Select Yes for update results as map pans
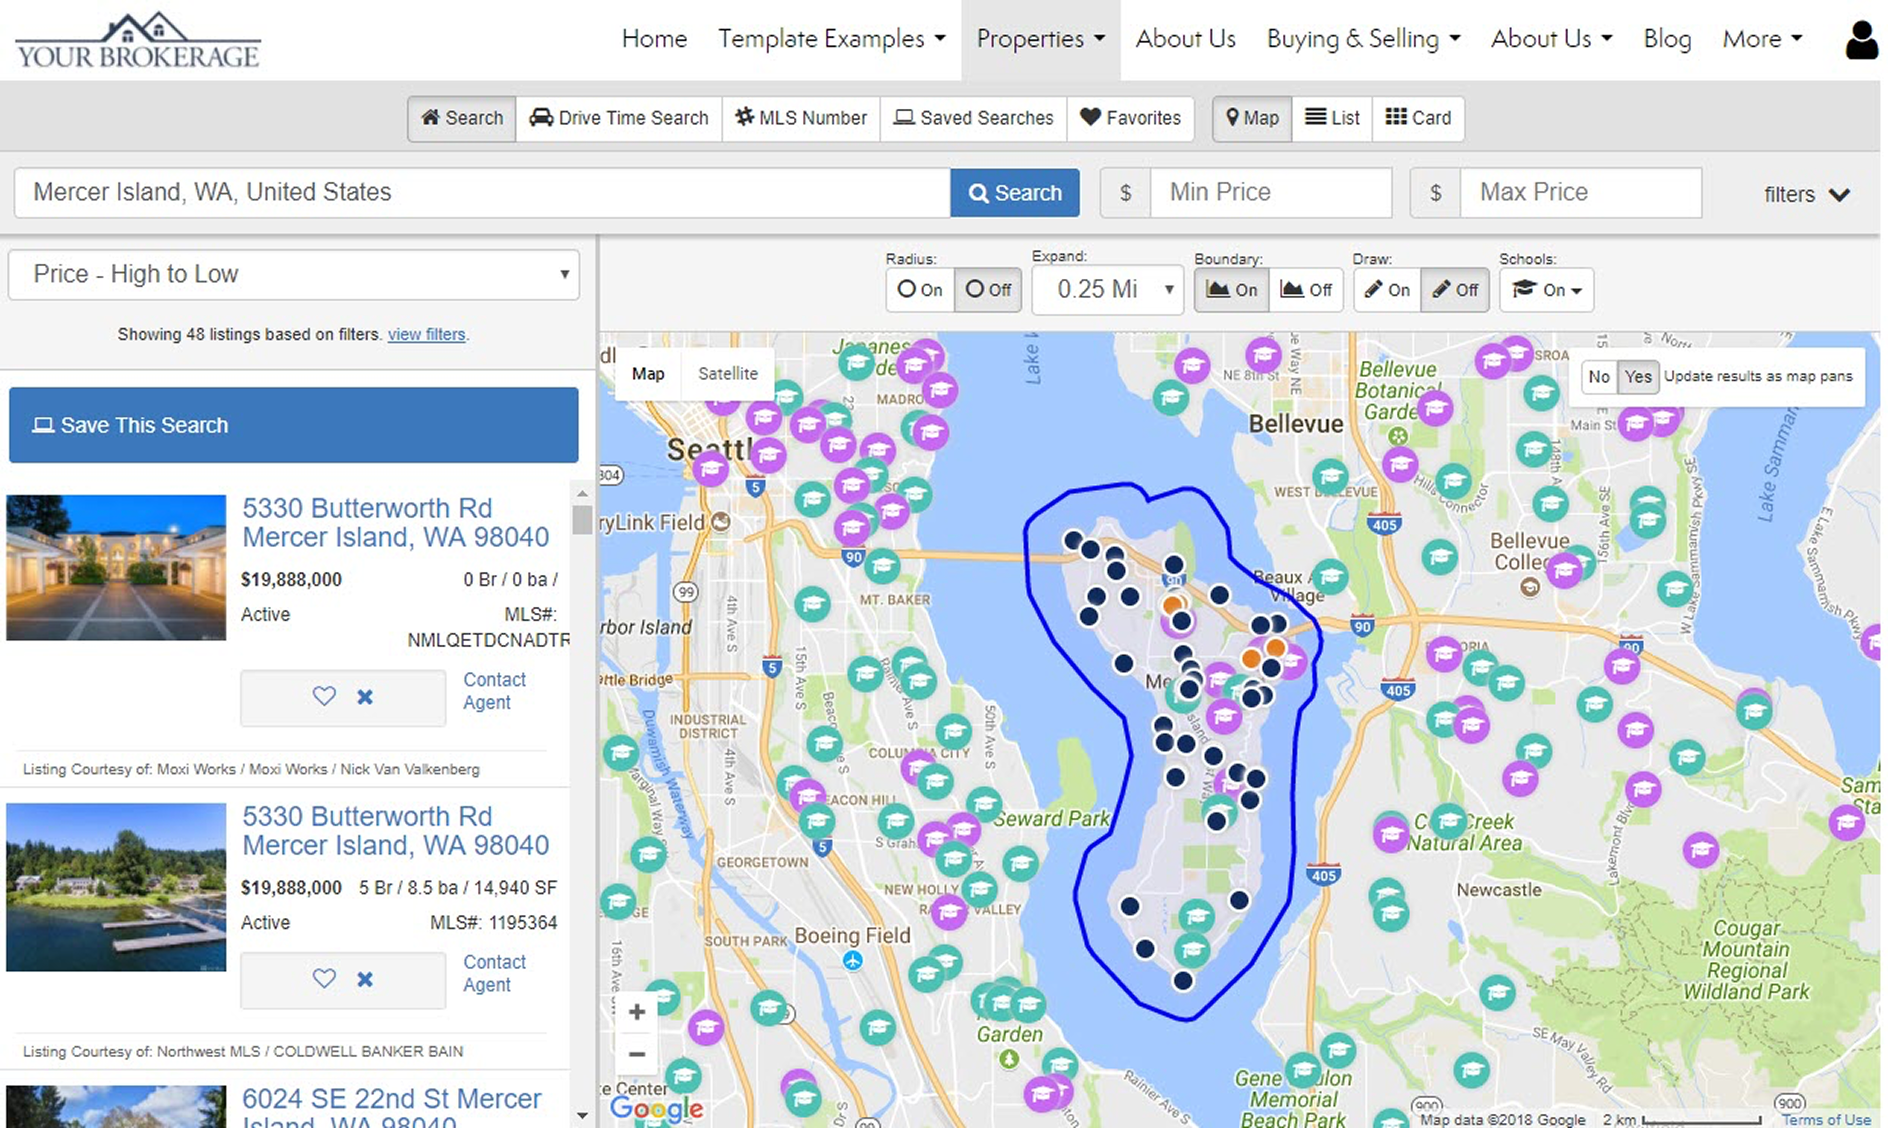 click(1638, 377)
